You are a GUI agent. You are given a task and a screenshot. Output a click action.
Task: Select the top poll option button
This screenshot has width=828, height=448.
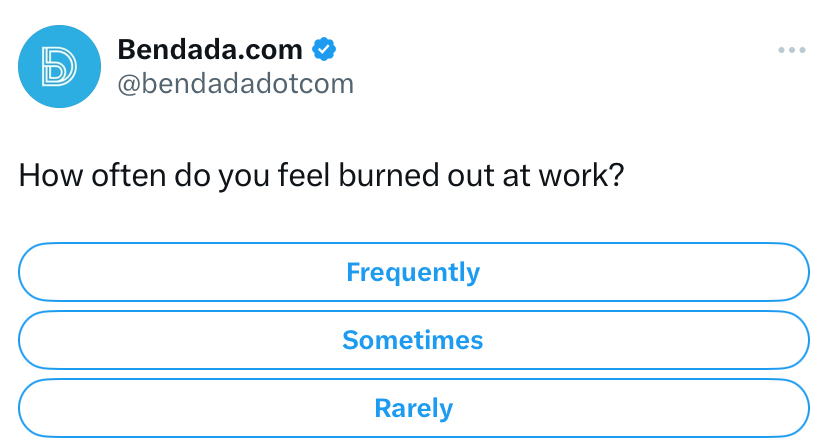(413, 273)
